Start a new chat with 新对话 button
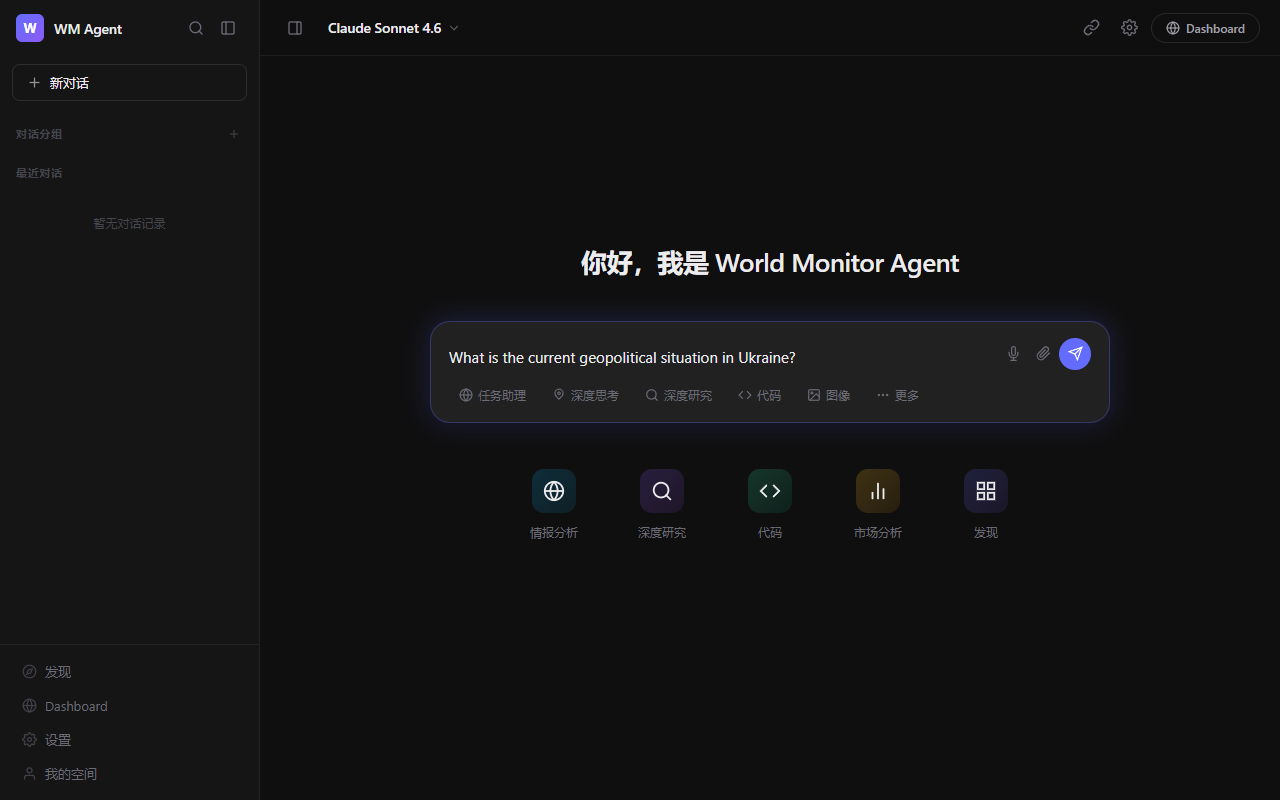 coord(129,82)
